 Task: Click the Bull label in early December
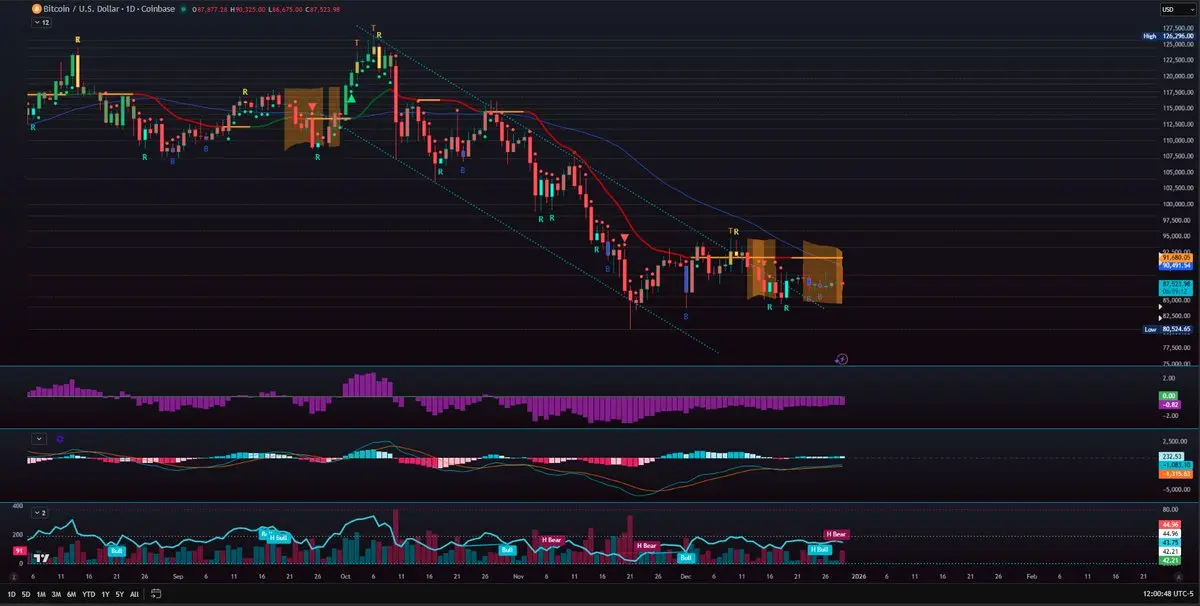686,557
